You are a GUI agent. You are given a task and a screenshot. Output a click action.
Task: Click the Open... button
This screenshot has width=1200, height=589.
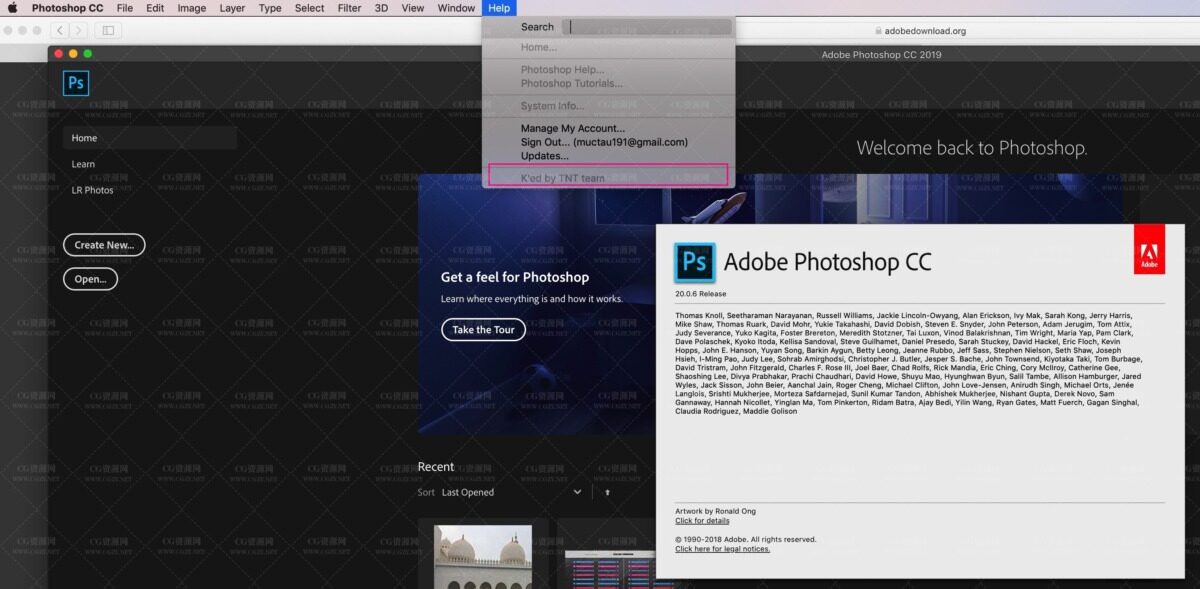pos(90,279)
